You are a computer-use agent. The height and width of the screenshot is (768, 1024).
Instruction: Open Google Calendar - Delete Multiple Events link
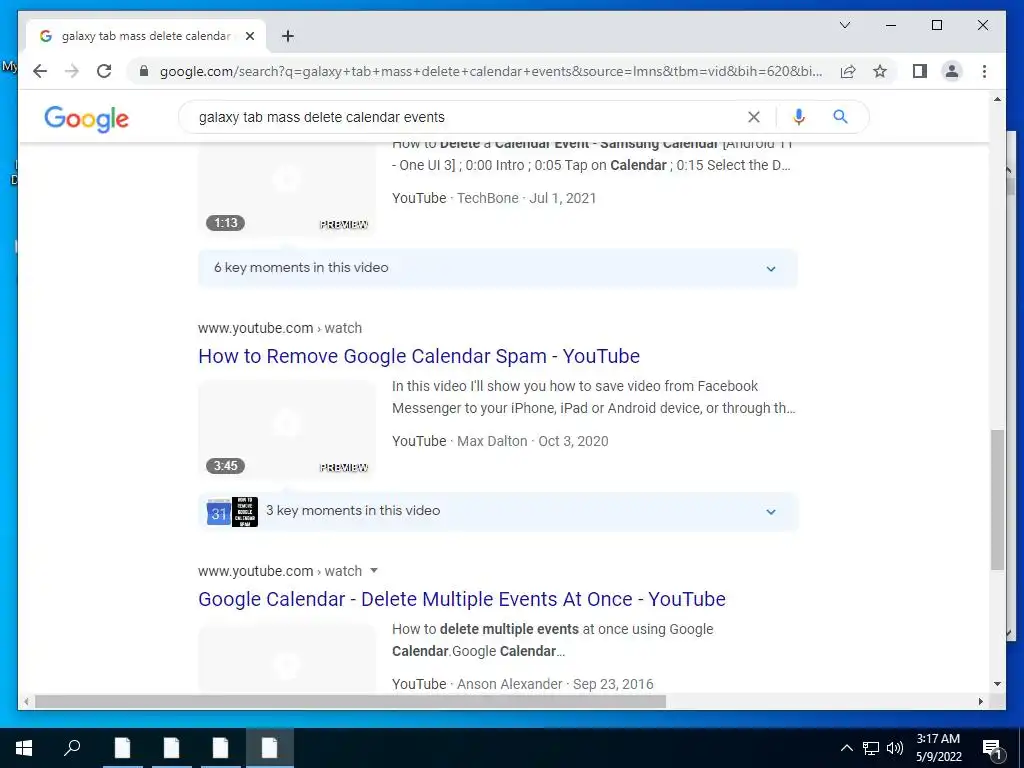click(x=462, y=599)
